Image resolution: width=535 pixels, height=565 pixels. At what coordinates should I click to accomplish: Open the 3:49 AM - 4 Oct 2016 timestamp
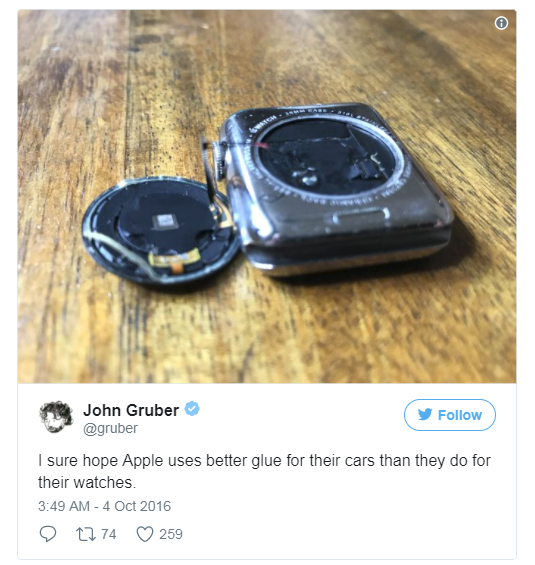pyautogui.click(x=104, y=506)
